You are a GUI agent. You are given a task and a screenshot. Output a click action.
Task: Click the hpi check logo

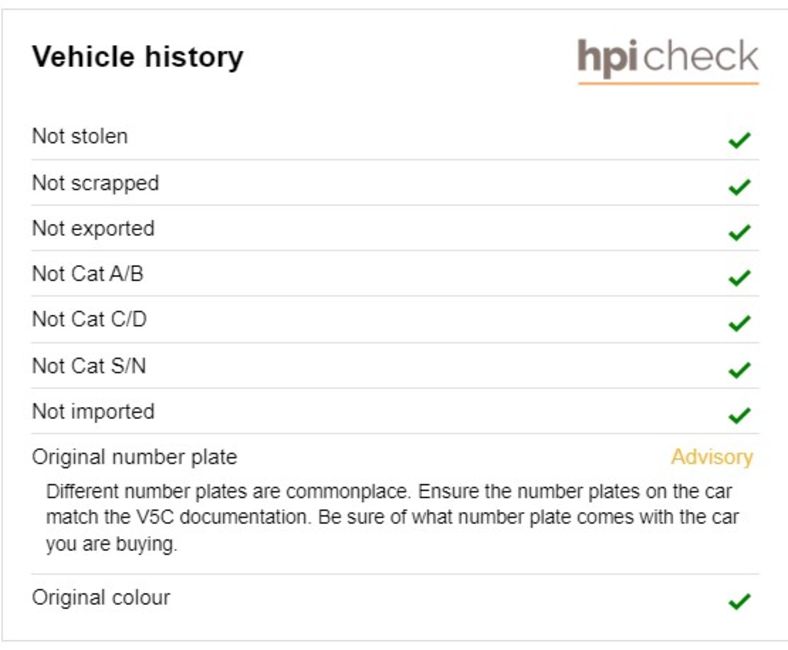point(668,61)
